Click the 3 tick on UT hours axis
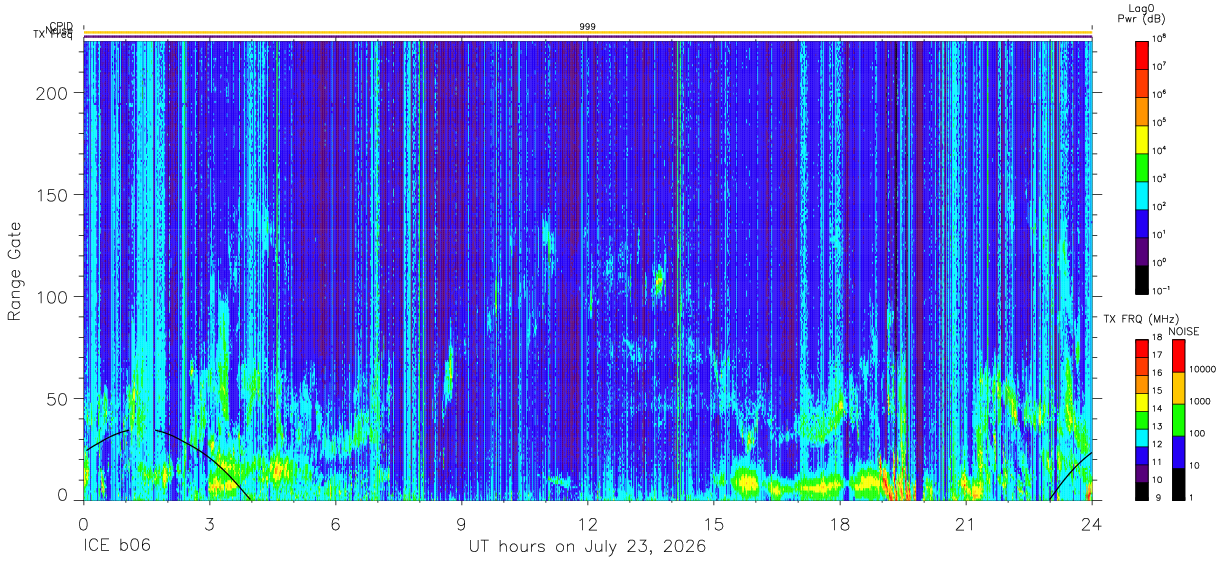 coord(209,523)
